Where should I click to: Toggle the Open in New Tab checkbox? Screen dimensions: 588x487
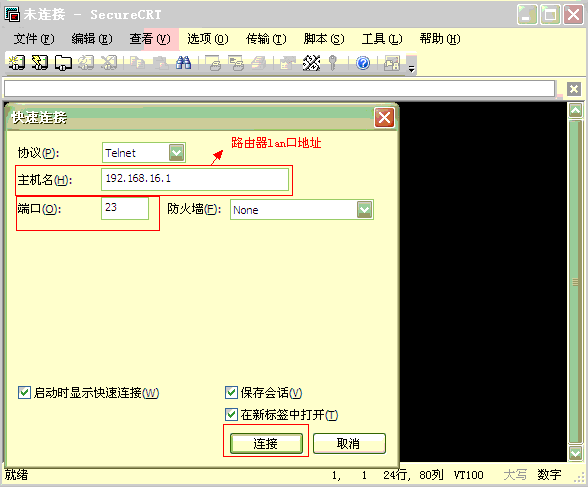click(231, 414)
